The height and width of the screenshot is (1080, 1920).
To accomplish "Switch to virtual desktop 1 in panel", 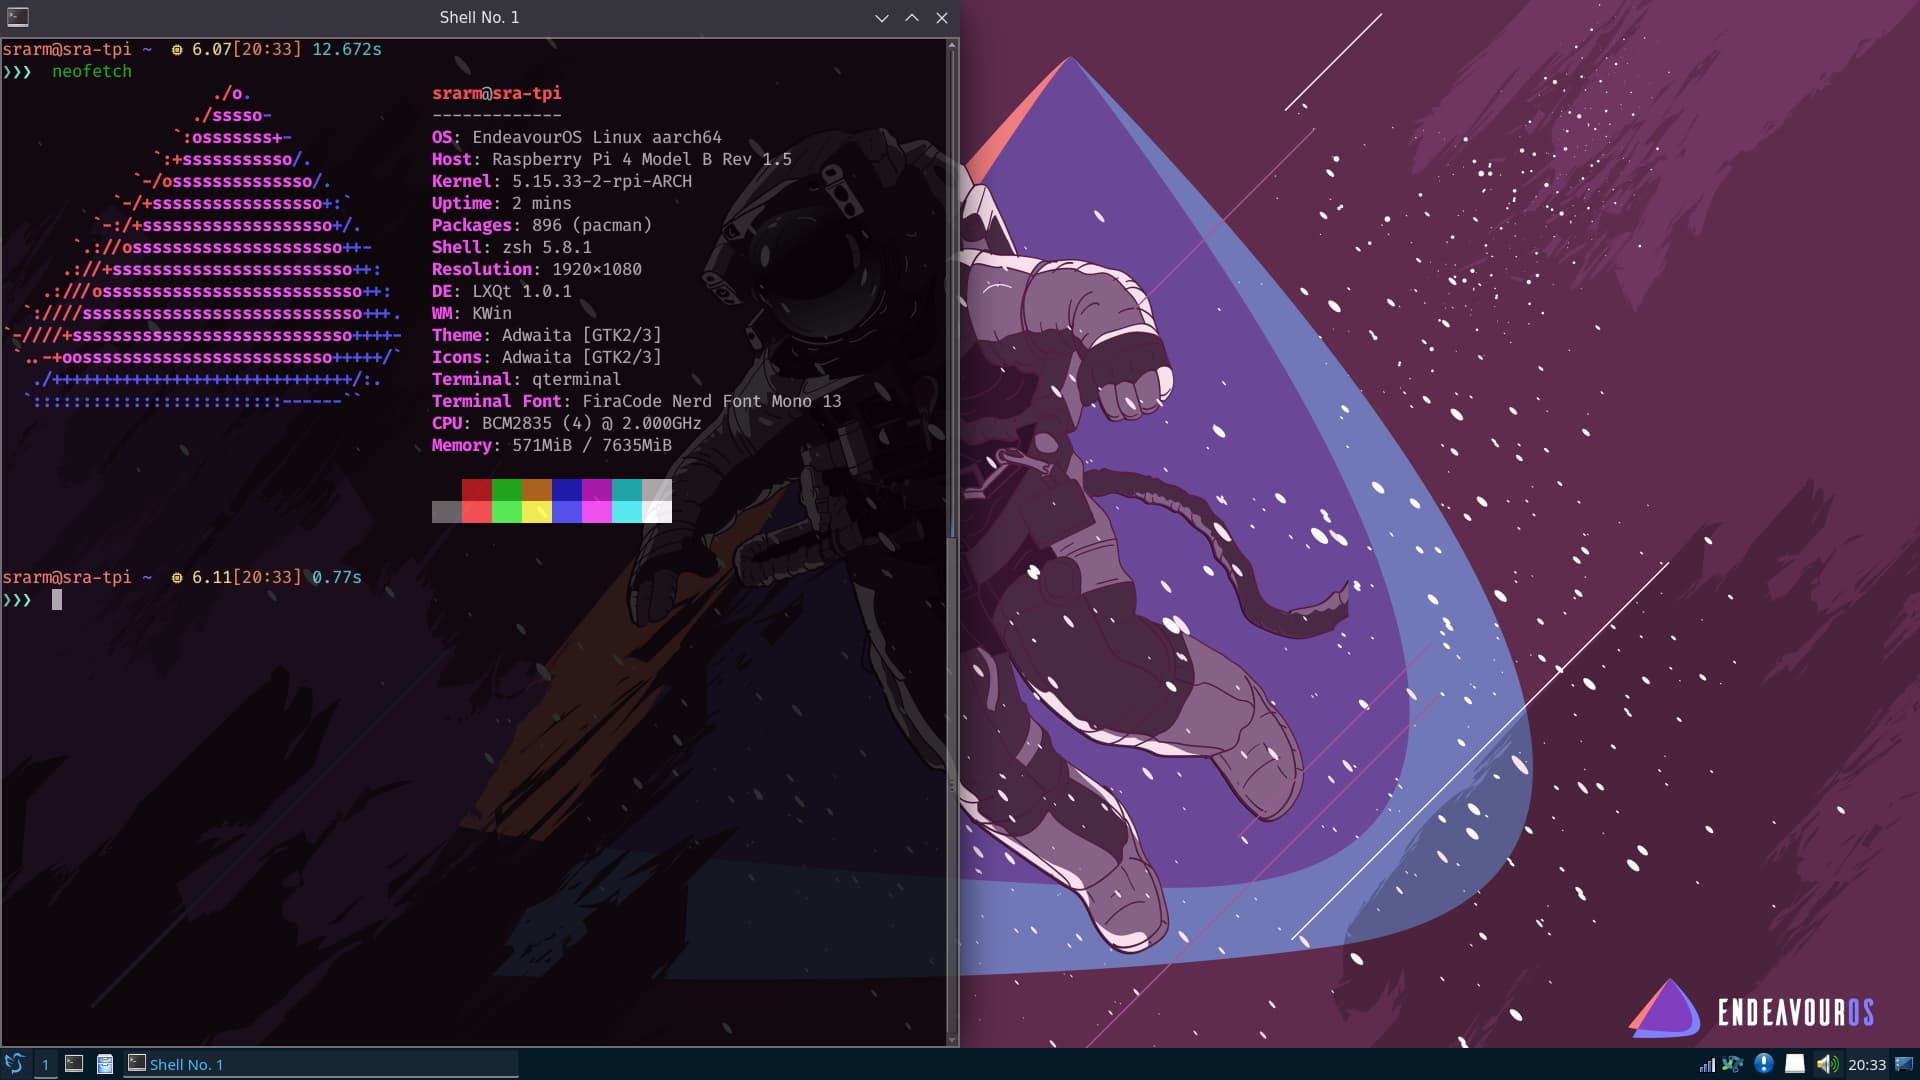I will (x=45, y=1064).
